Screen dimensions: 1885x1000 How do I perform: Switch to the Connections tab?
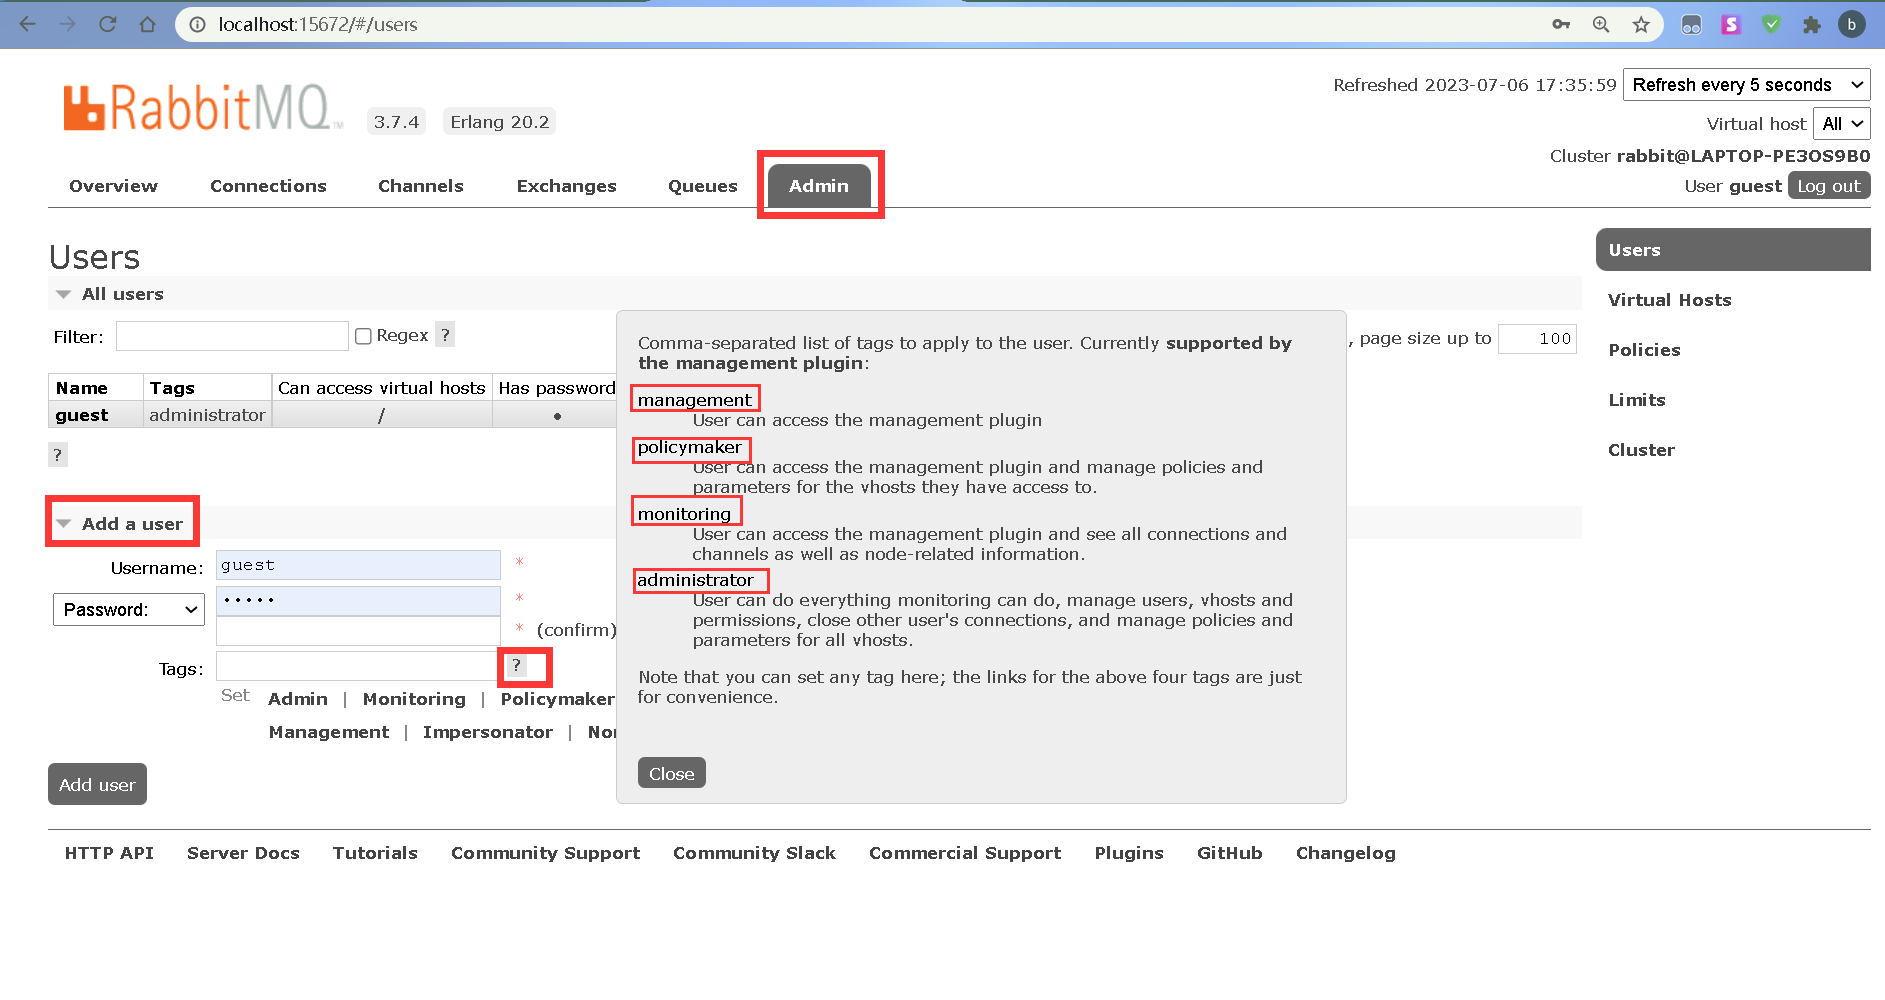click(268, 186)
